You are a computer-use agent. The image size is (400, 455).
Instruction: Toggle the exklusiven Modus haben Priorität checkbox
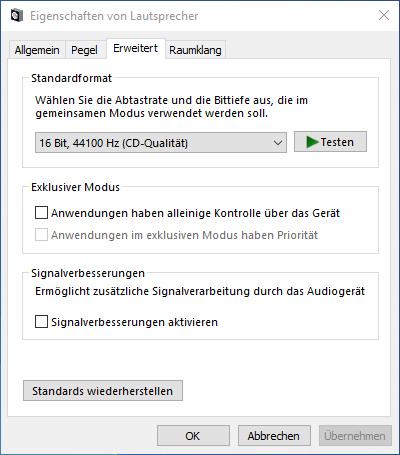point(41,235)
